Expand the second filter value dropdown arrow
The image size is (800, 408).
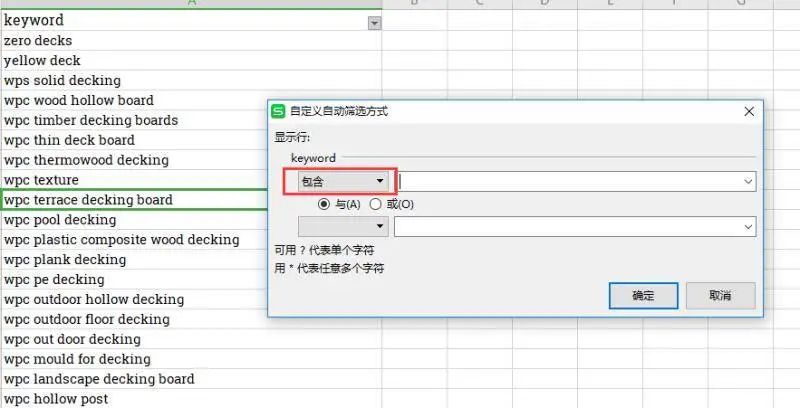pos(748,227)
